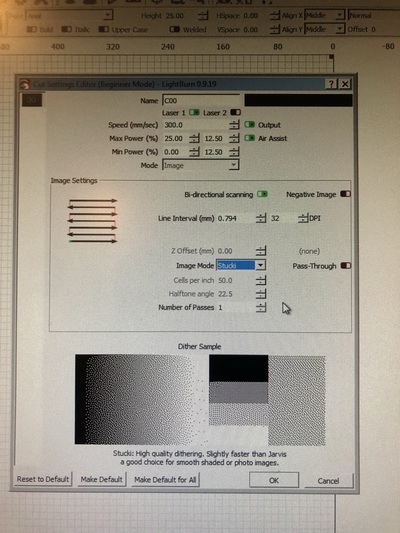Enable the Laser 2 switch
This screenshot has width=400, height=533.
coord(236,112)
